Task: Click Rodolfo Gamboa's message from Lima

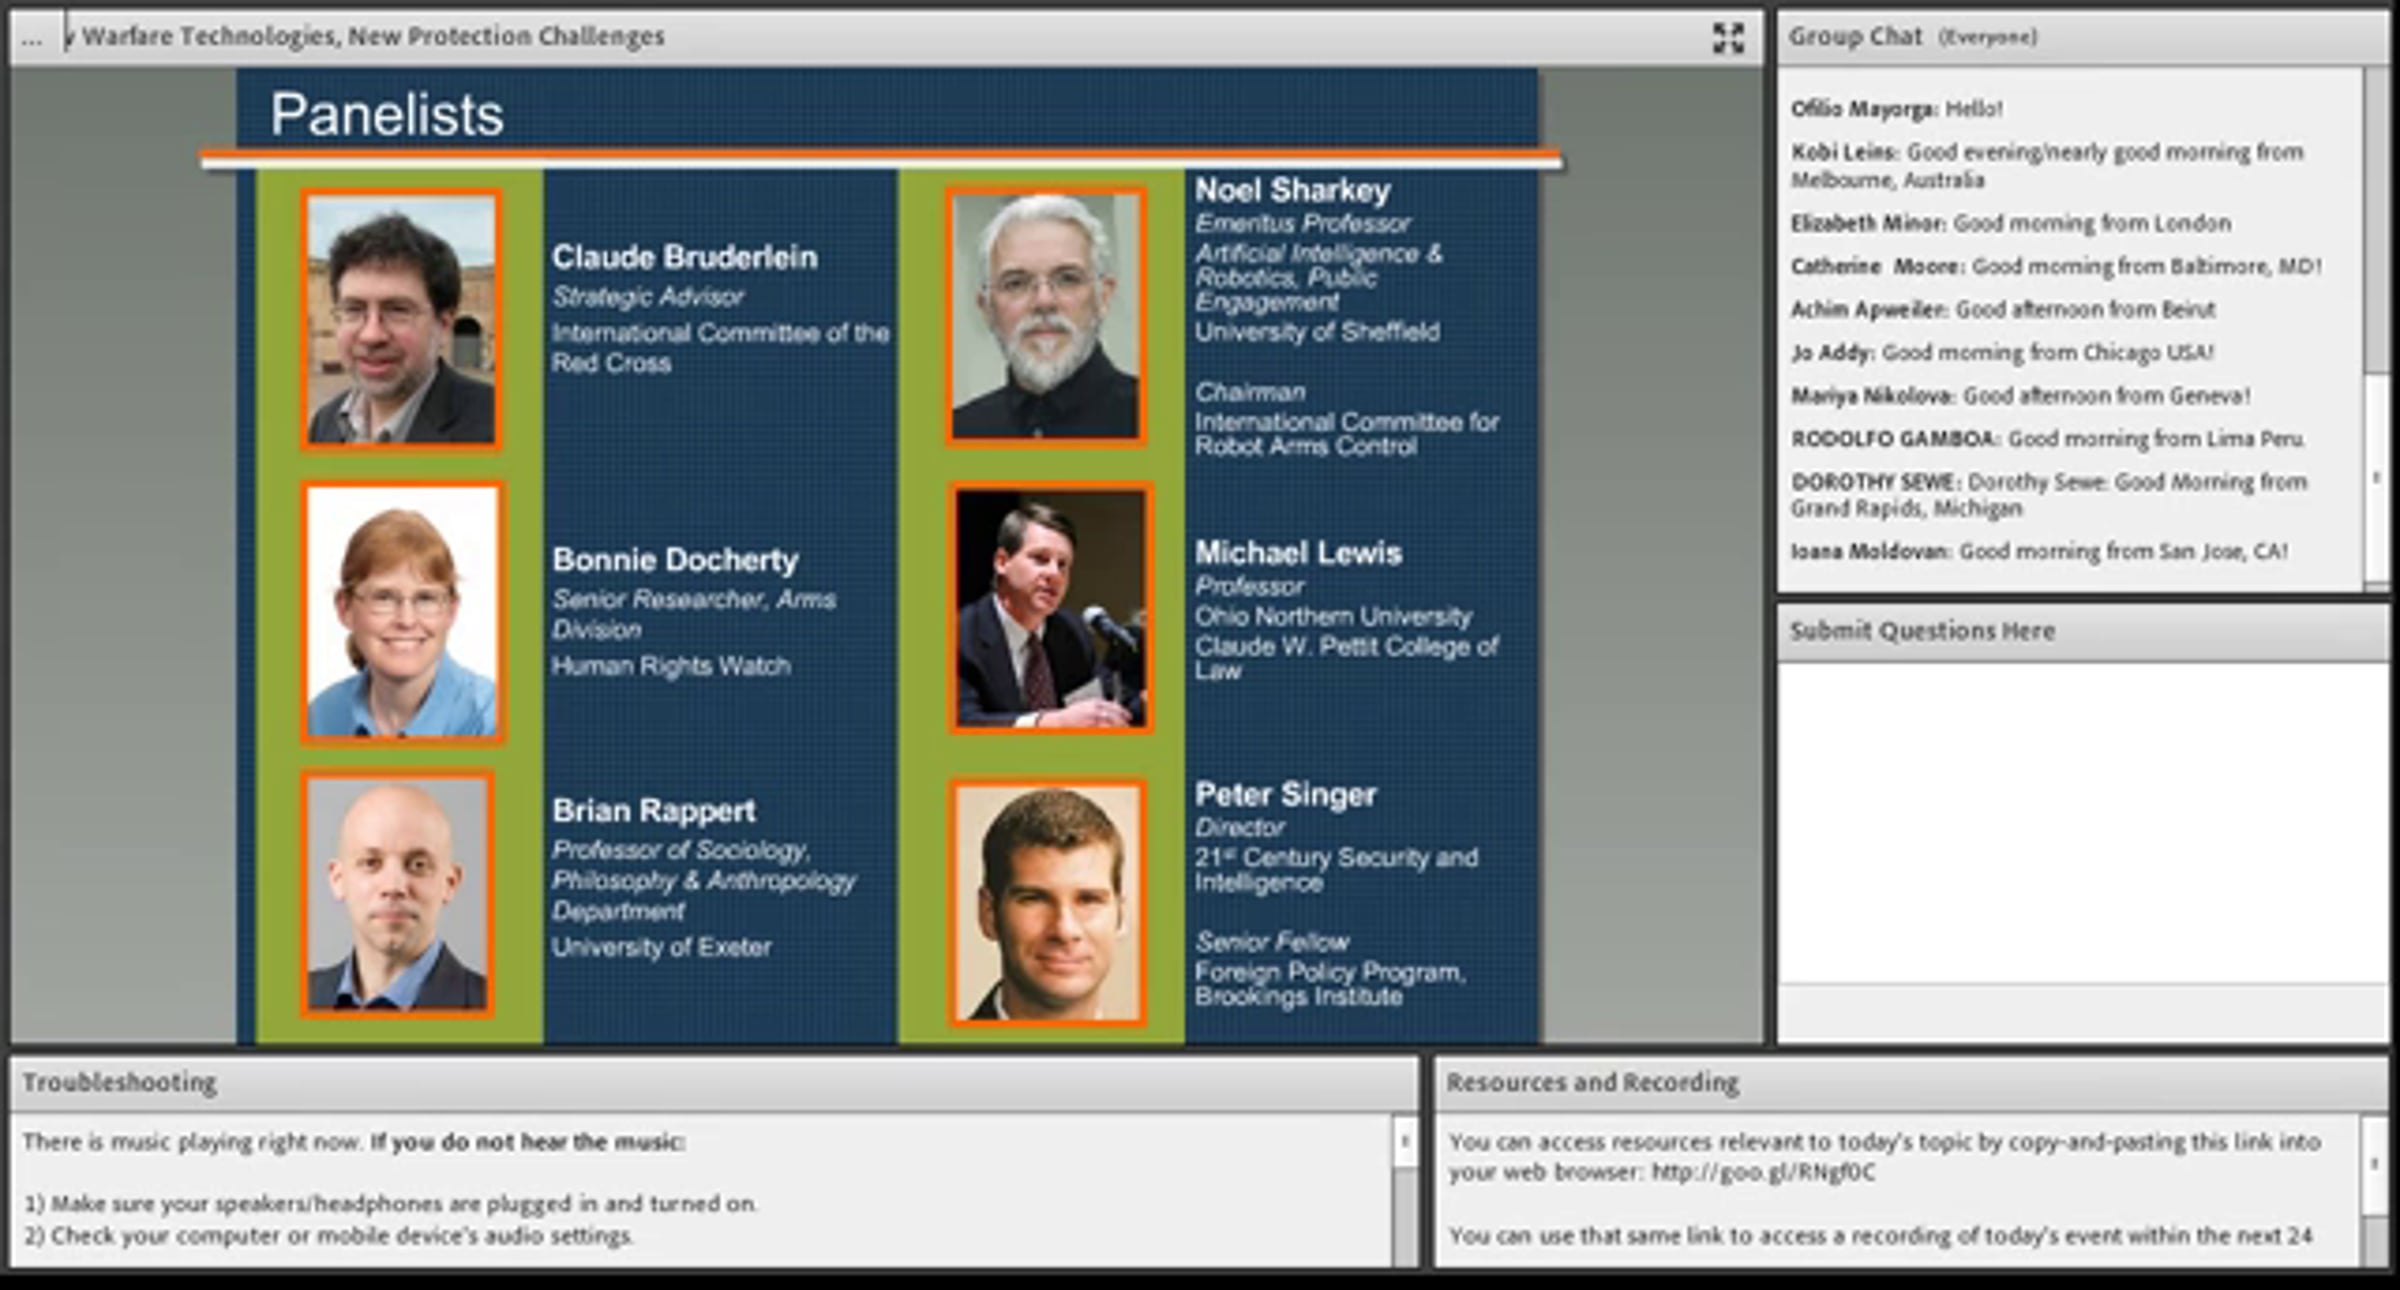Action: pos(2048,439)
